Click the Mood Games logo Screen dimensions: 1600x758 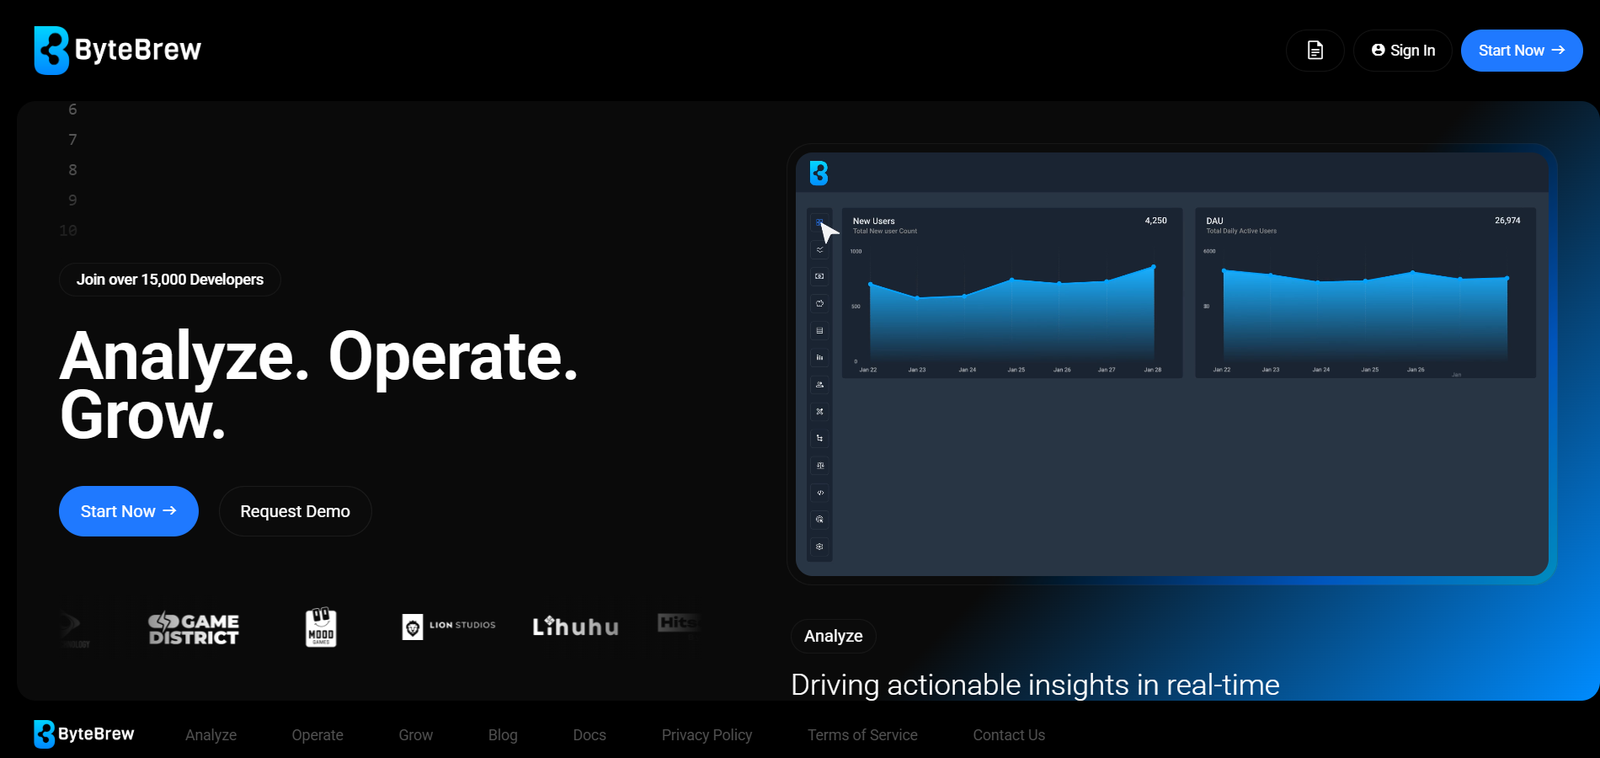tap(321, 627)
